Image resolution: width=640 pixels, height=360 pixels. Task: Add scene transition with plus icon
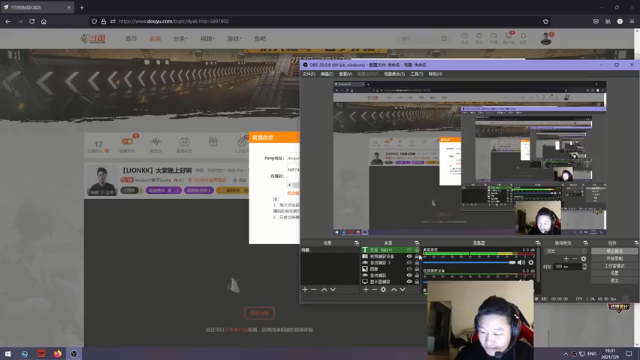click(566, 259)
